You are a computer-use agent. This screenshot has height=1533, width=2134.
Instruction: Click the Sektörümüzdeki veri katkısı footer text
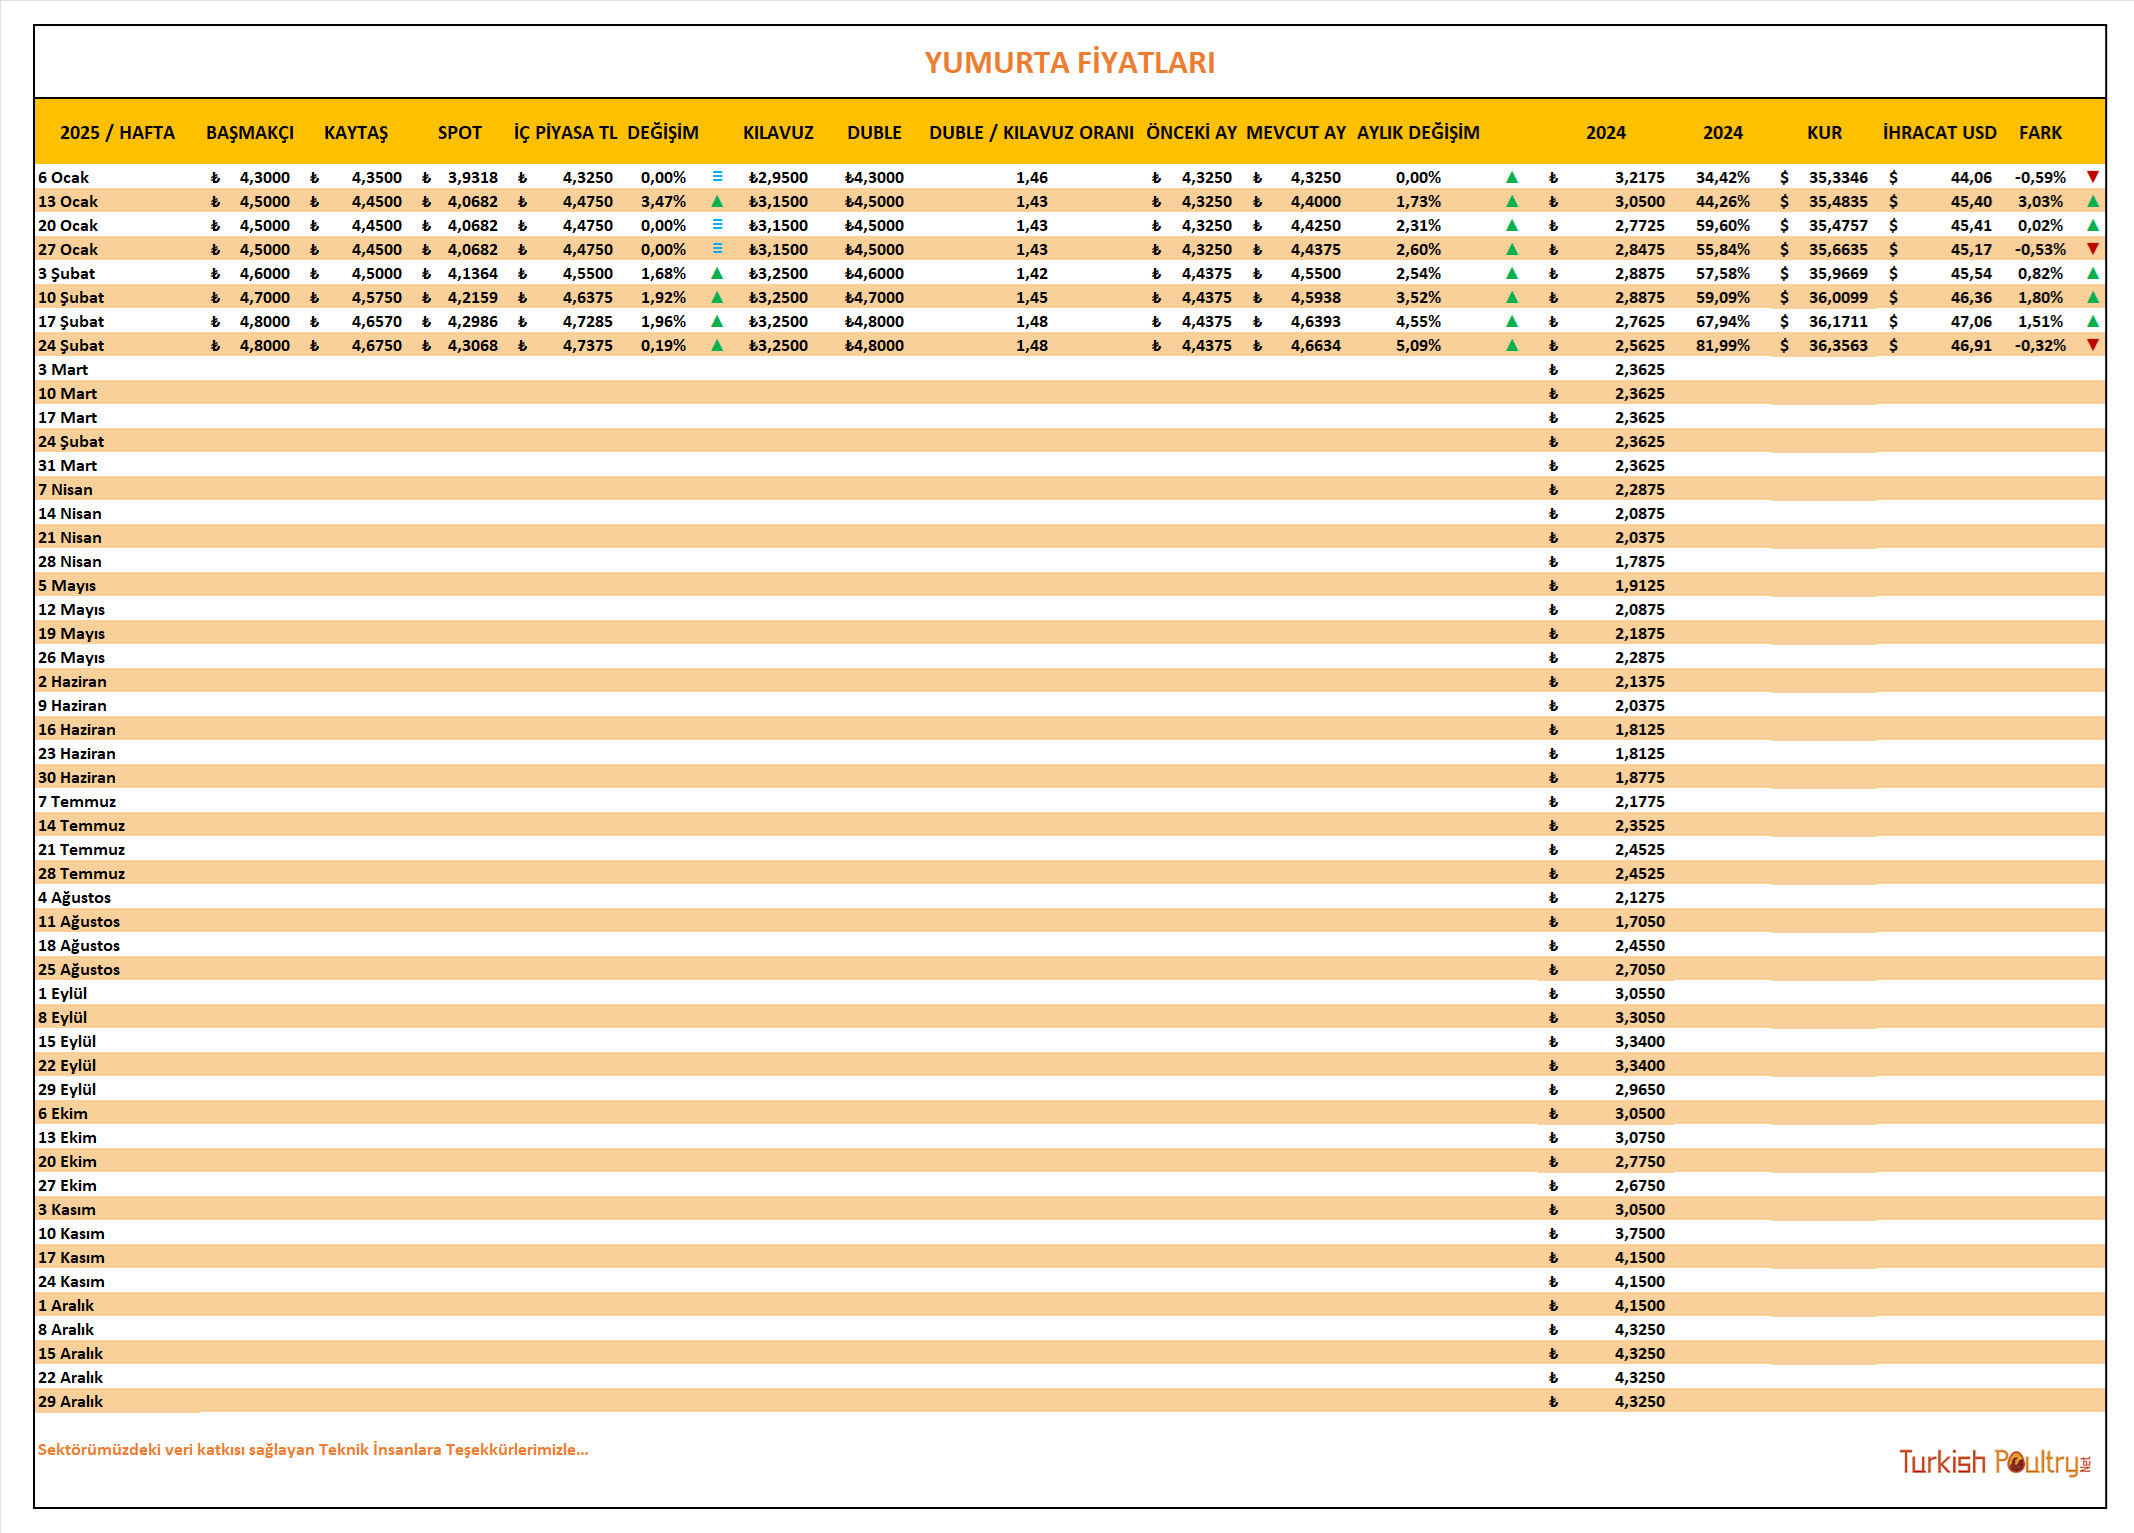(313, 1449)
